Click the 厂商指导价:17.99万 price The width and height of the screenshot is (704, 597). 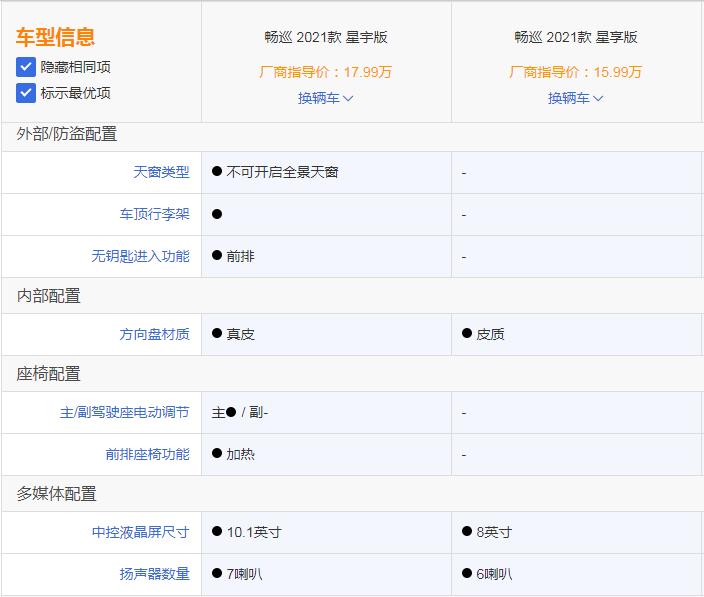tap(326, 72)
